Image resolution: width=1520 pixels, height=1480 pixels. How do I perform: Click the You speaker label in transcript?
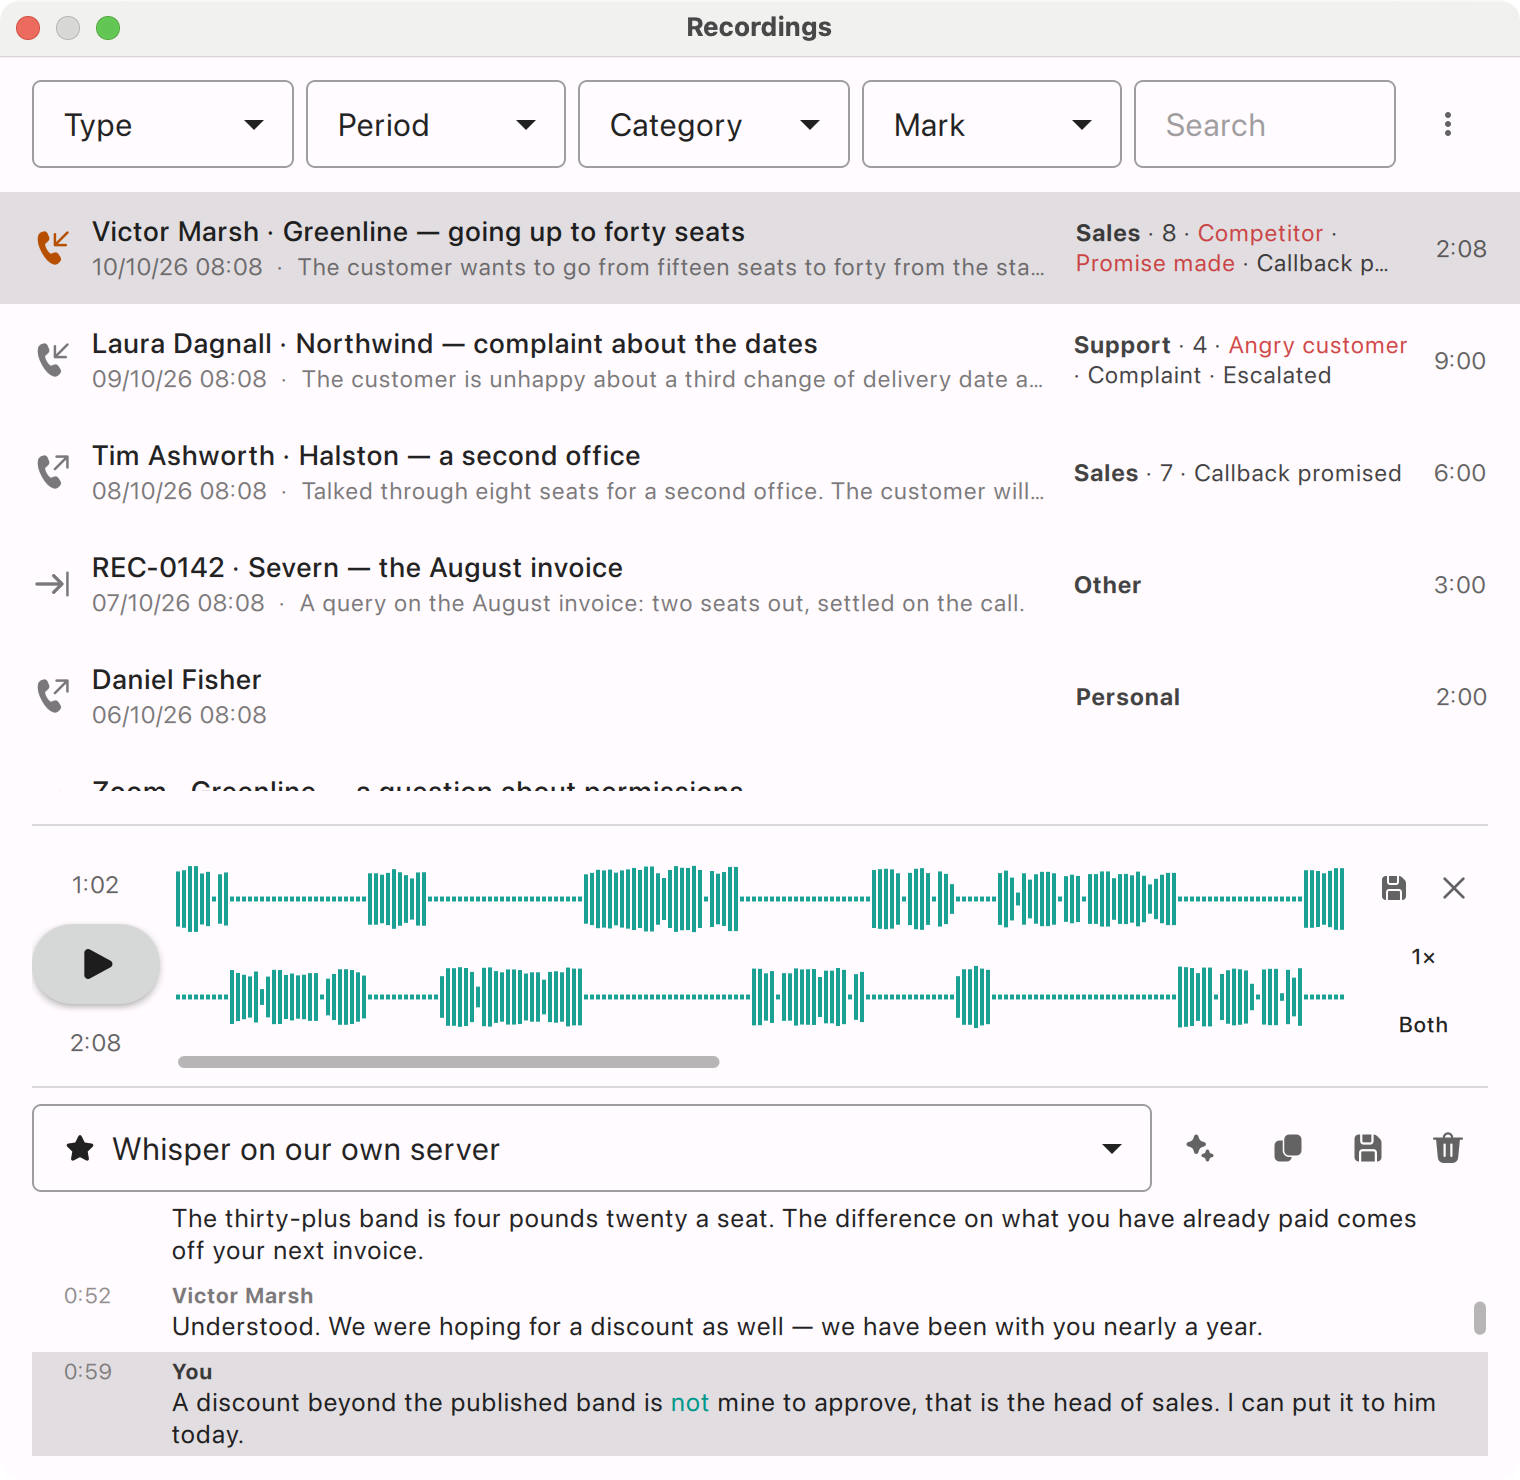192,1372
